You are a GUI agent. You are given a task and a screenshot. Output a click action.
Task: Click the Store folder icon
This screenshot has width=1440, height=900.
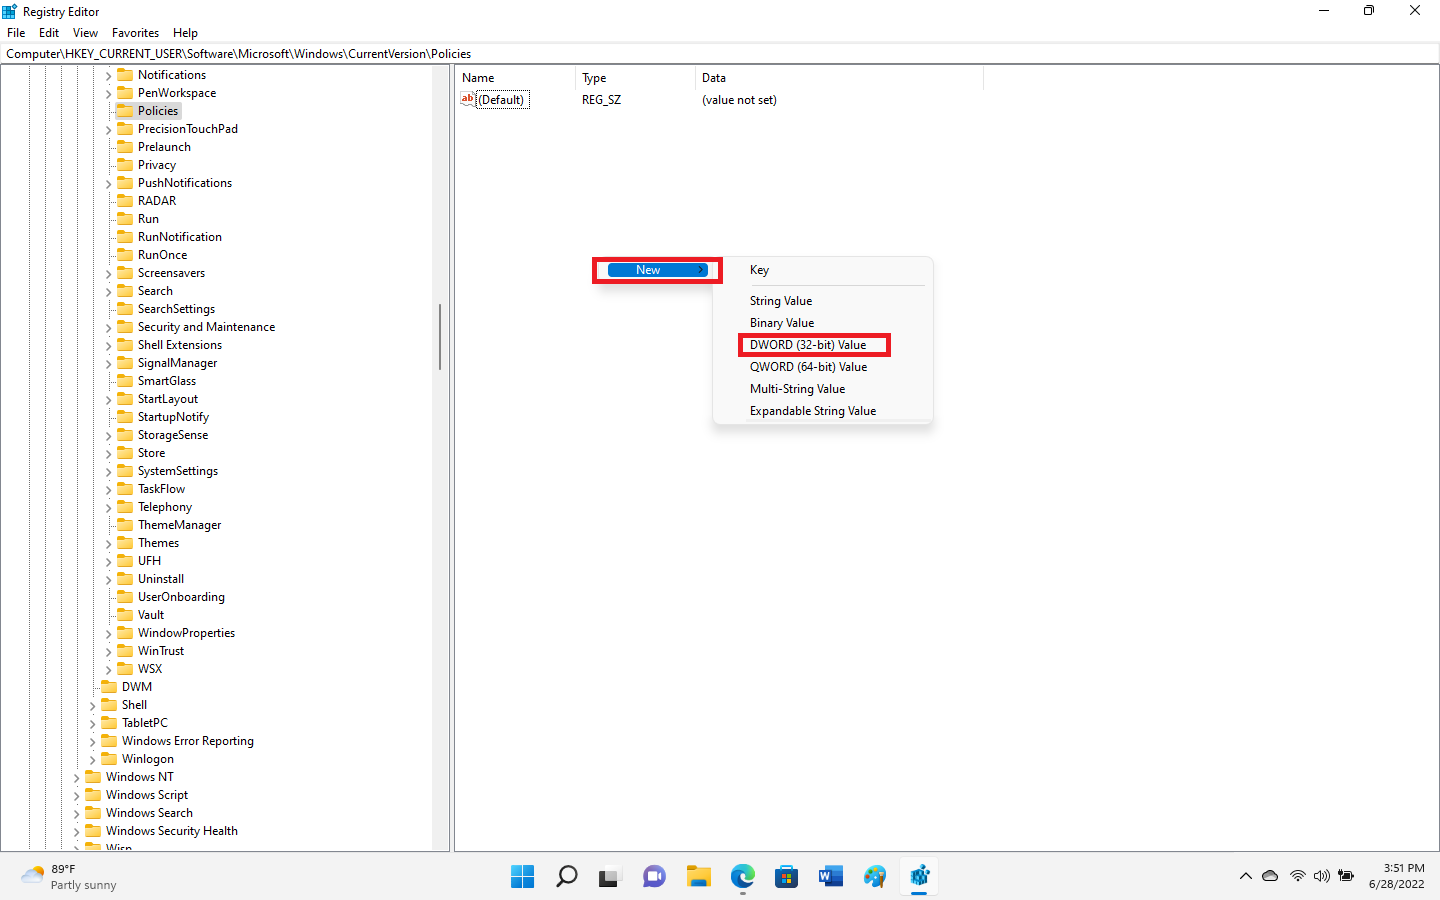coord(125,453)
